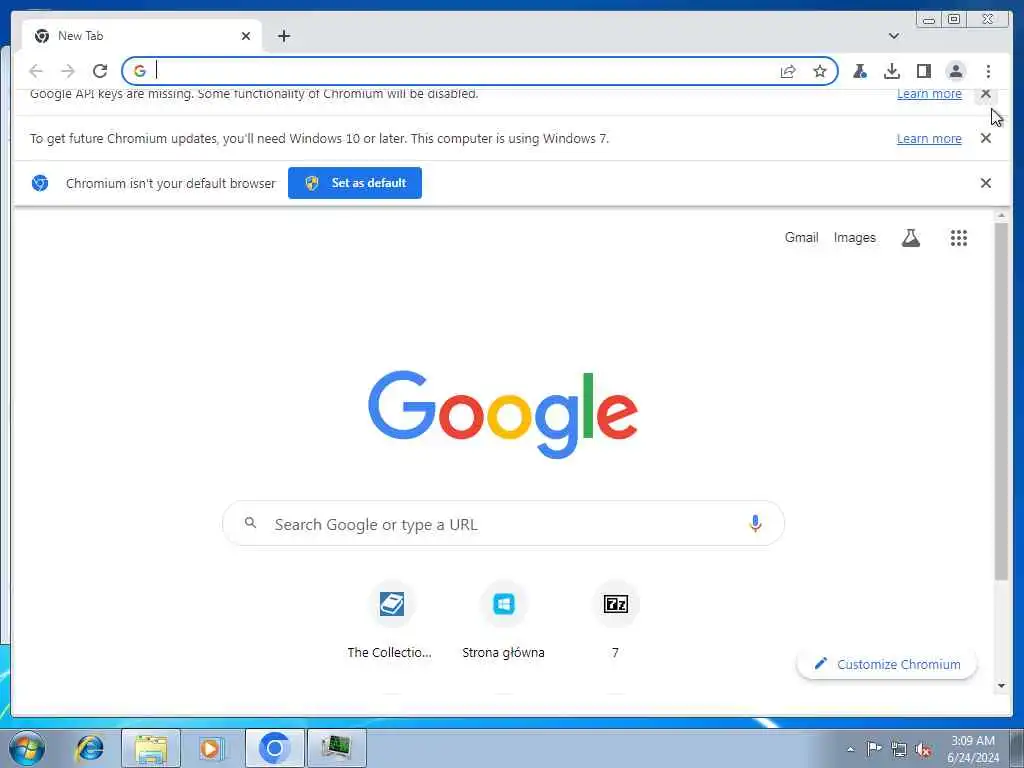Screen dimensions: 1024x768
Task: Click the Chromium logo in default-browser bar
Action: coord(40,183)
